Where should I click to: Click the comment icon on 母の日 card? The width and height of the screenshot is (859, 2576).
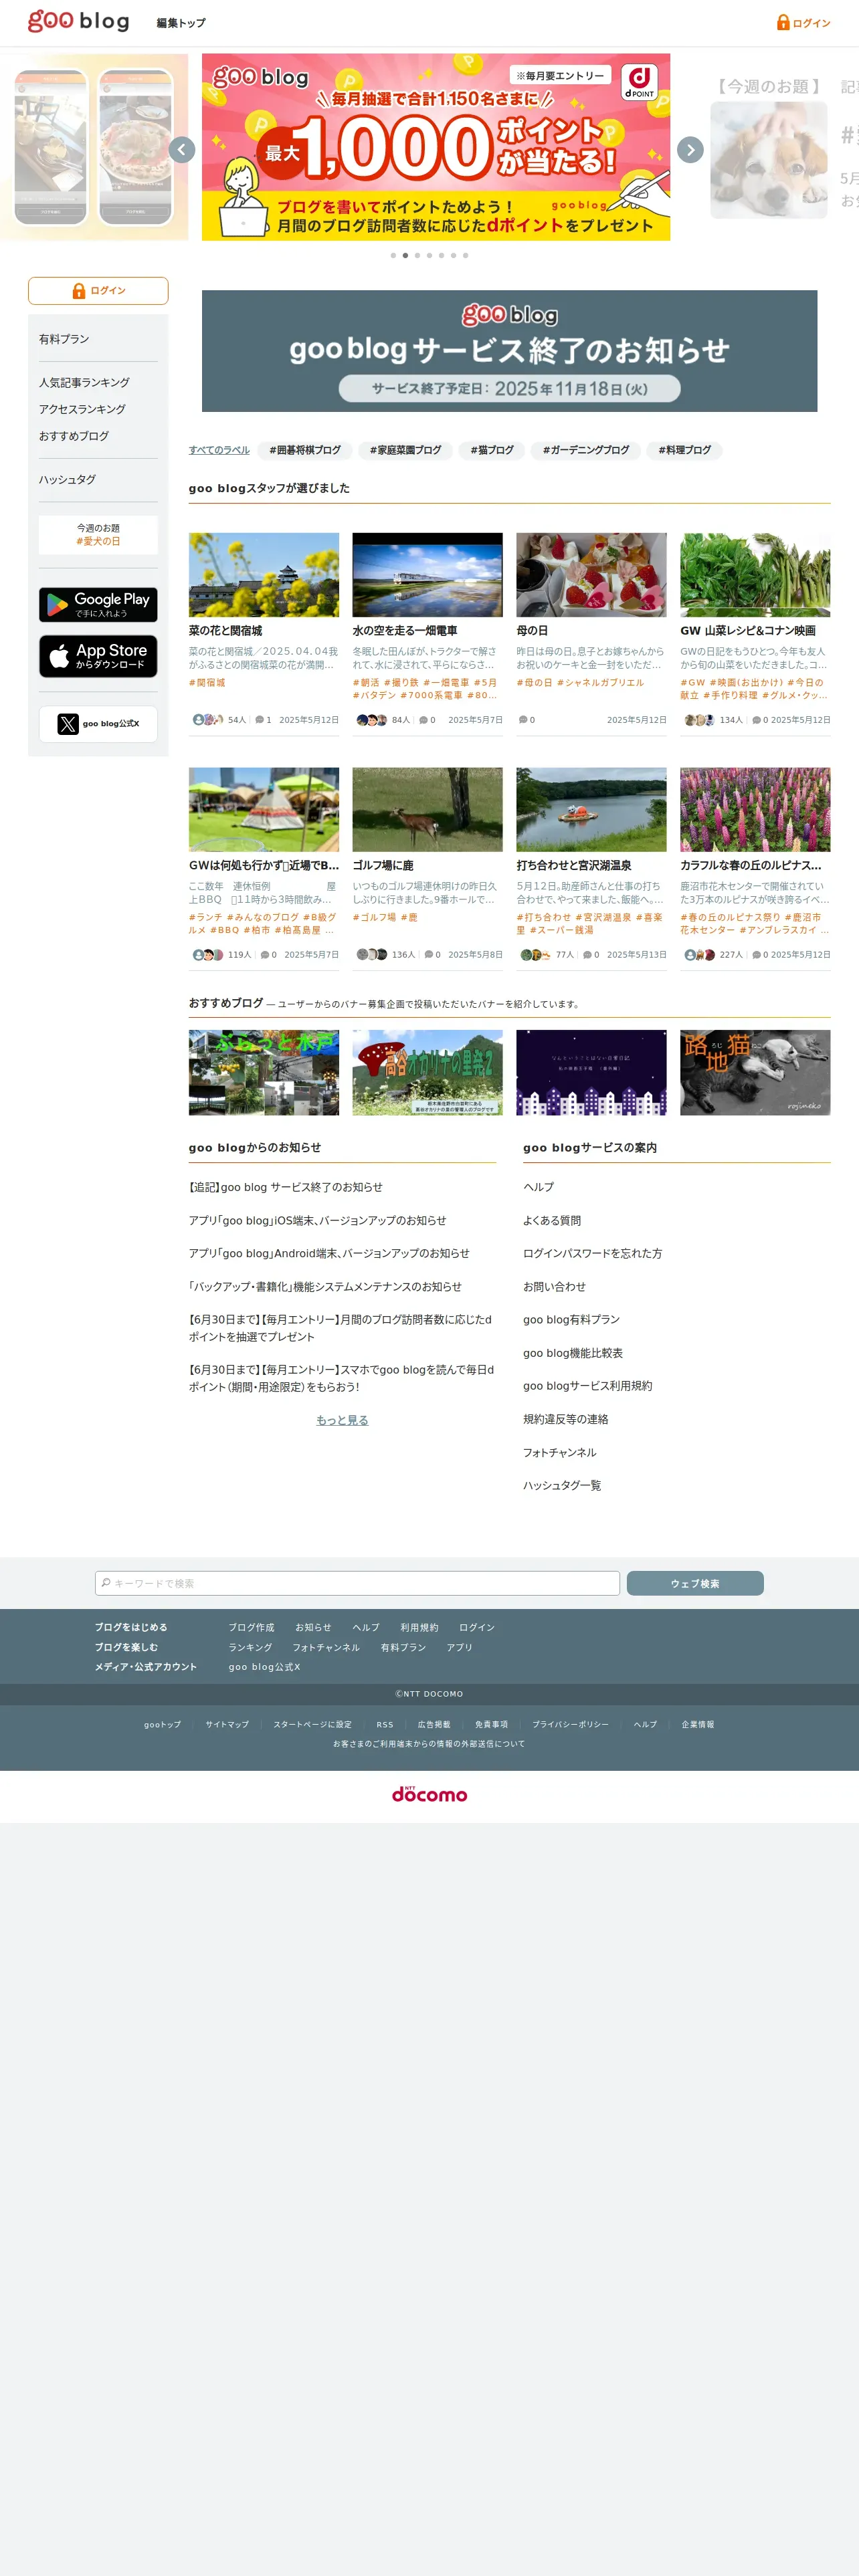coord(523,720)
